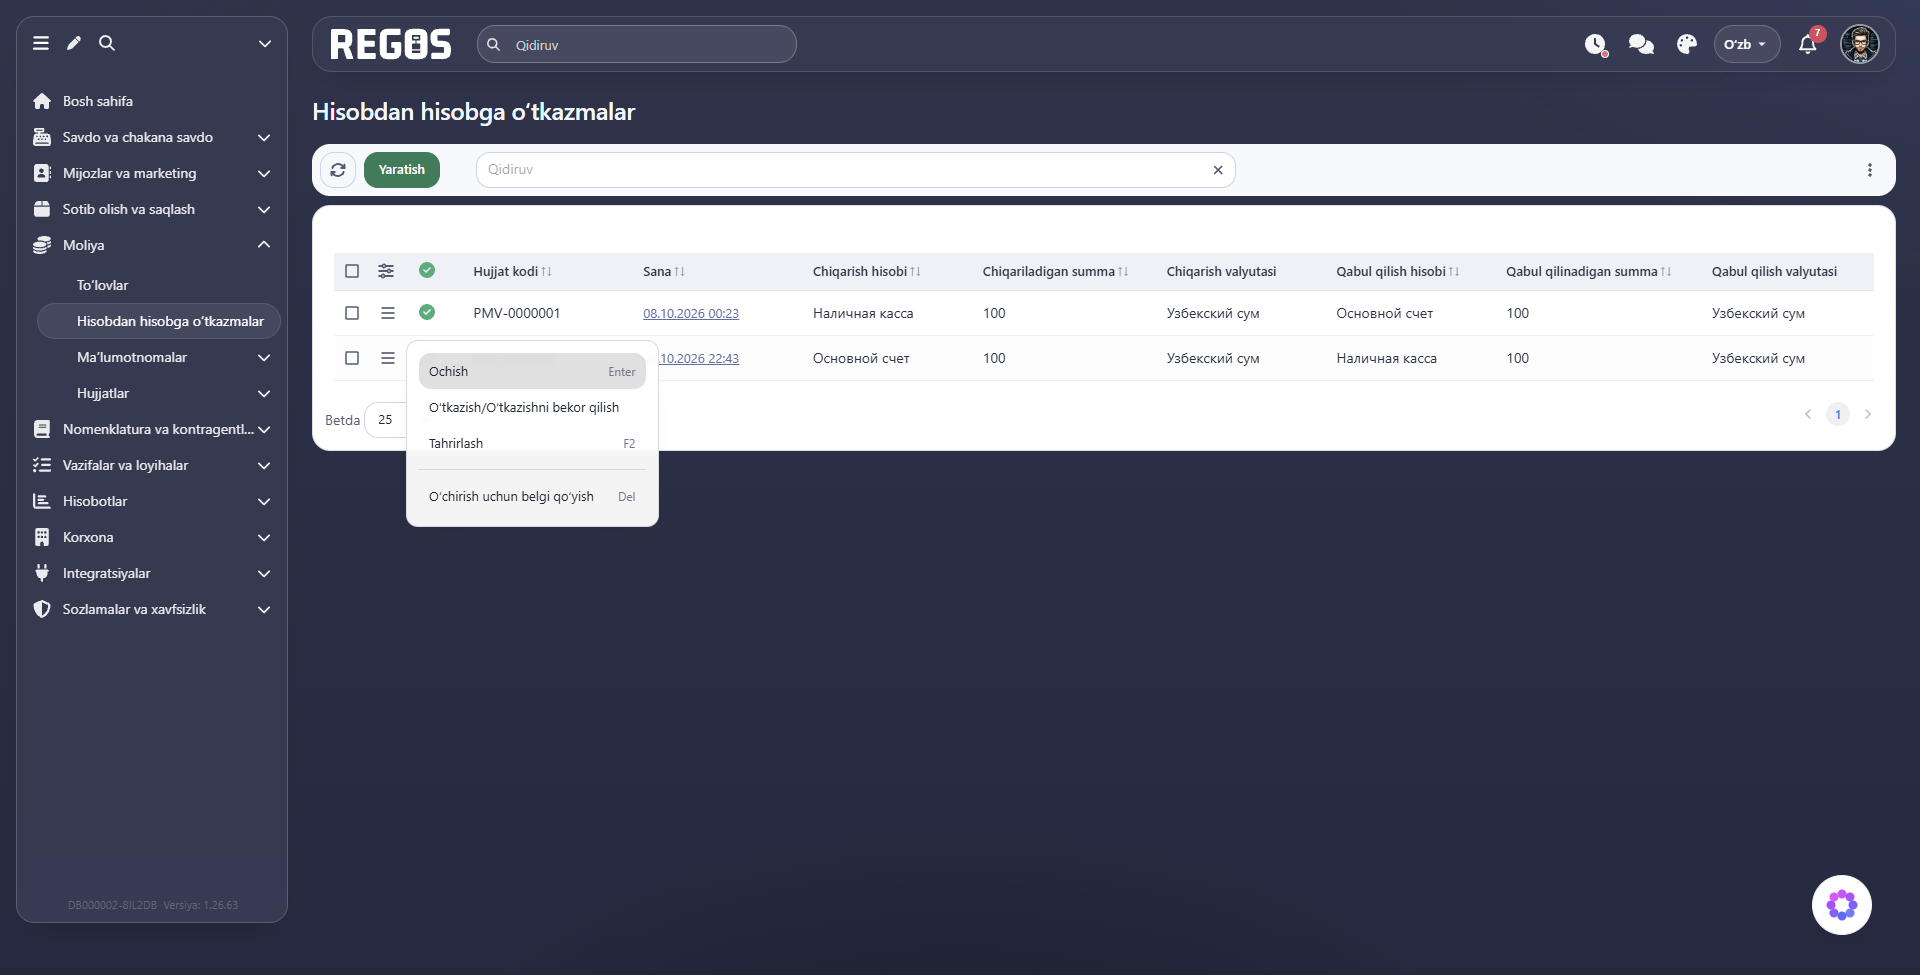This screenshot has width=1920, height=975.
Task: Go to next page arrow
Action: [x=1868, y=414]
